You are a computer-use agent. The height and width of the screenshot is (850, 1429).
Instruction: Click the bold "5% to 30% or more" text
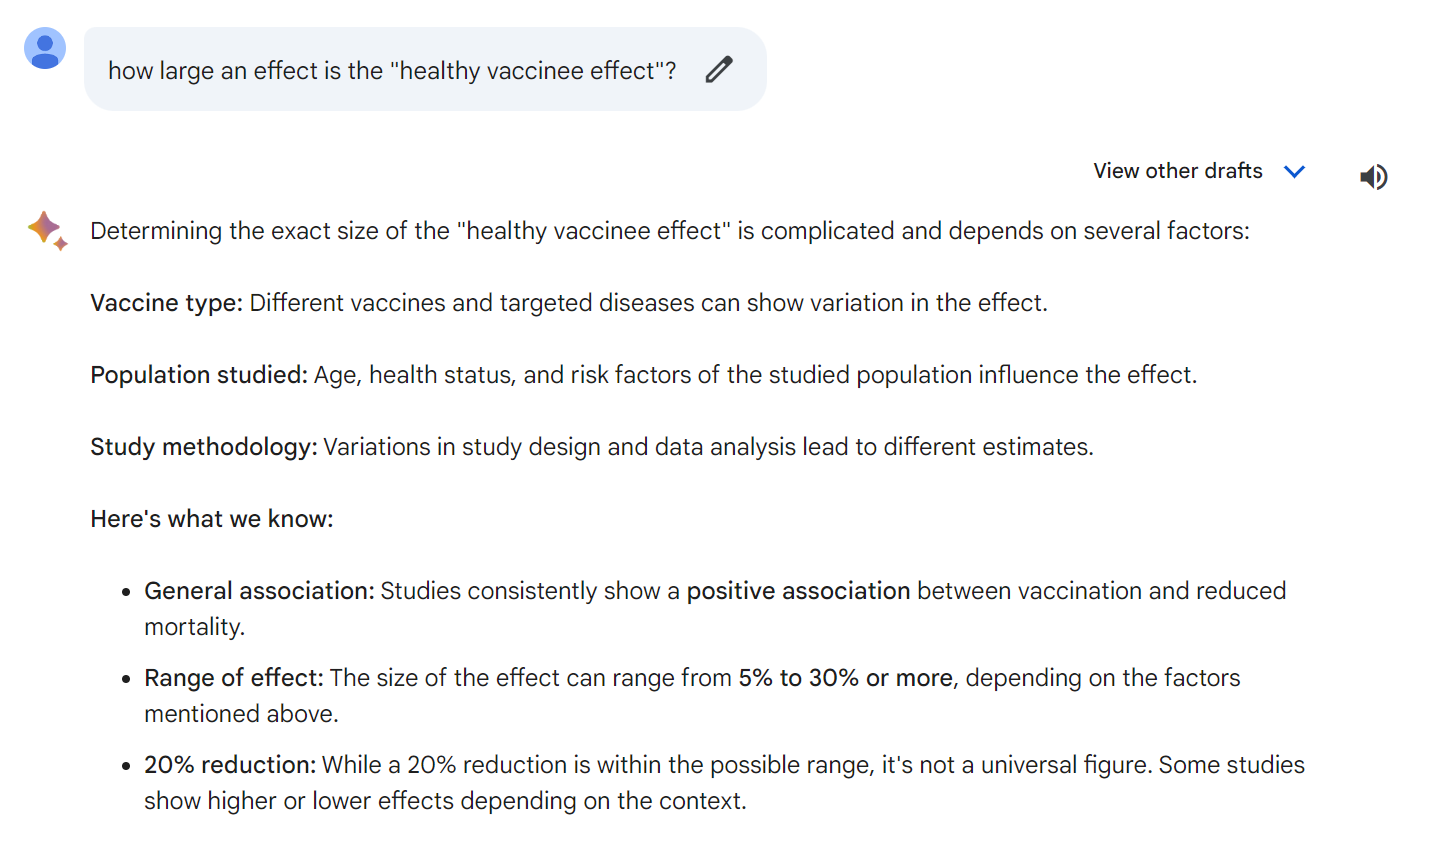pos(845,678)
